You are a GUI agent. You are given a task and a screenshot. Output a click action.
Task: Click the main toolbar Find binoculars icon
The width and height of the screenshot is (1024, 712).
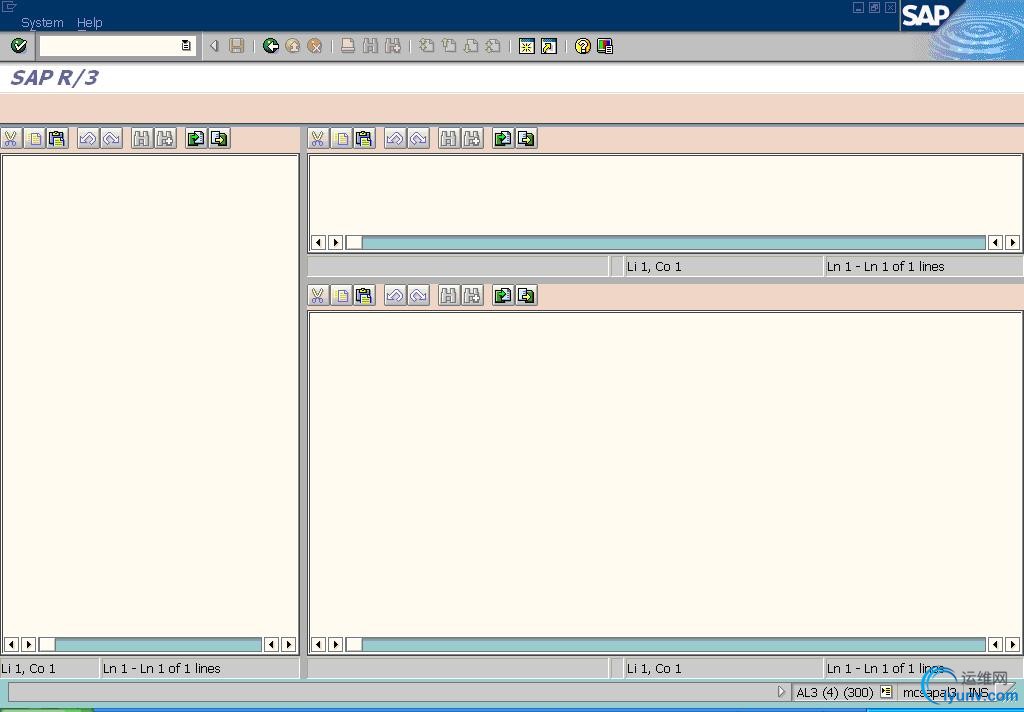(370, 46)
